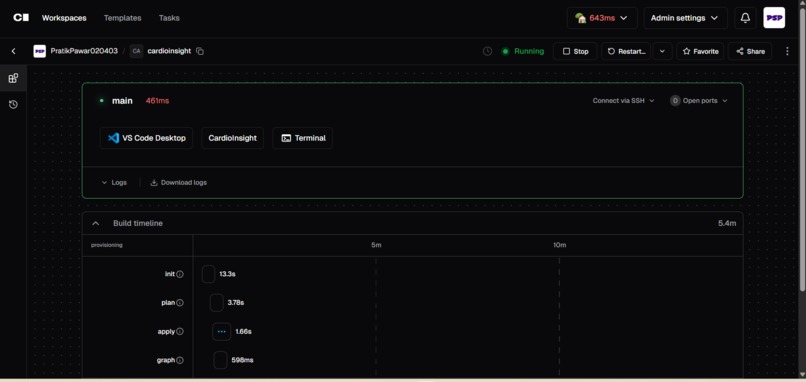Image resolution: width=806 pixels, height=382 pixels.
Task: Click the info icon next to plan
Action: pos(180,303)
